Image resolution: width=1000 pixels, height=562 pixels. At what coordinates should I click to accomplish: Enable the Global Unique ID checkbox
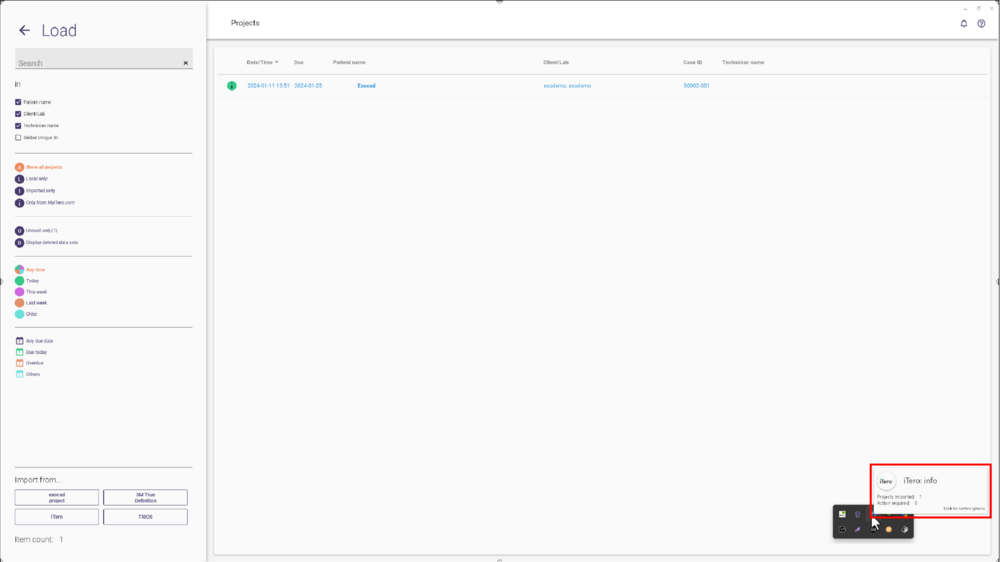tap(18, 137)
